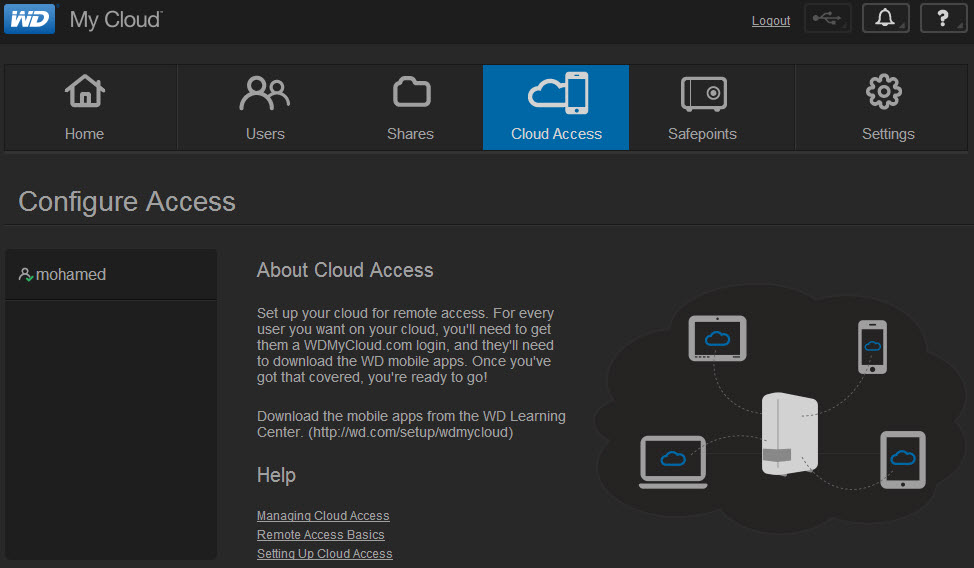Open the alerts bell icon

[885, 18]
